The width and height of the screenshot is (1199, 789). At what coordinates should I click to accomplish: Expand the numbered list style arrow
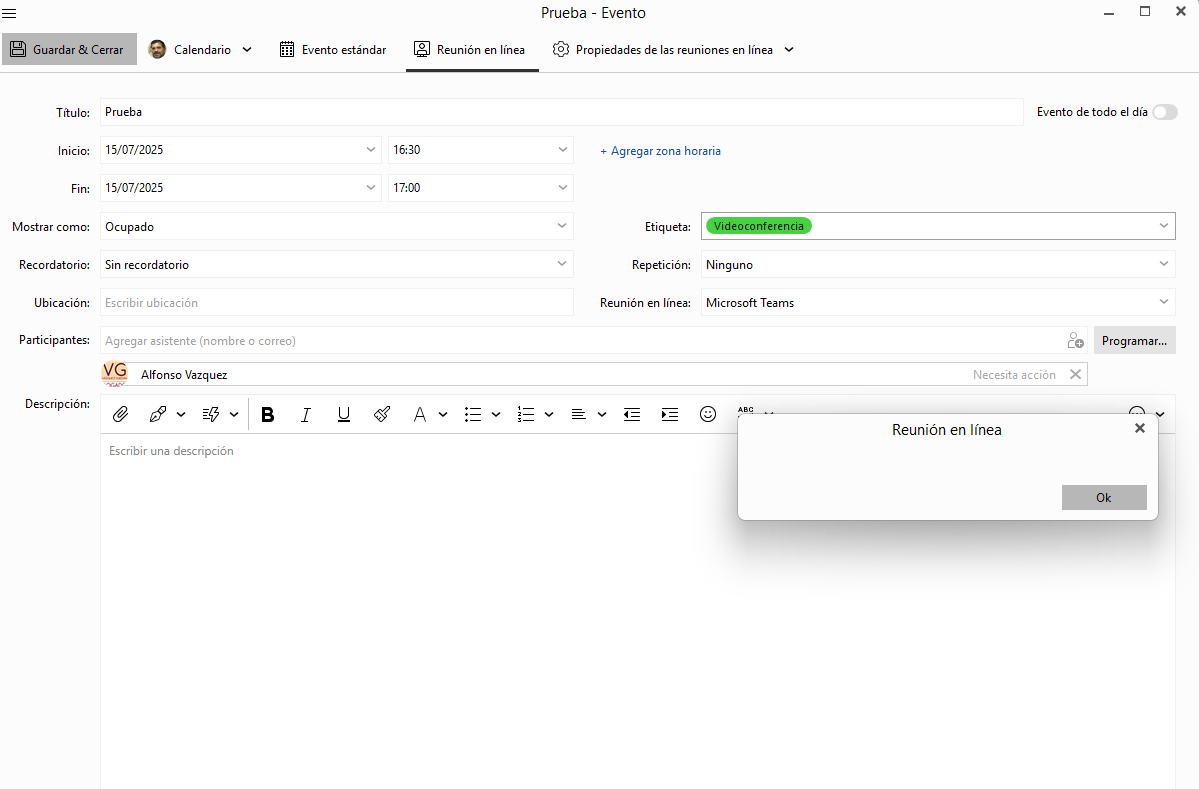(549, 414)
